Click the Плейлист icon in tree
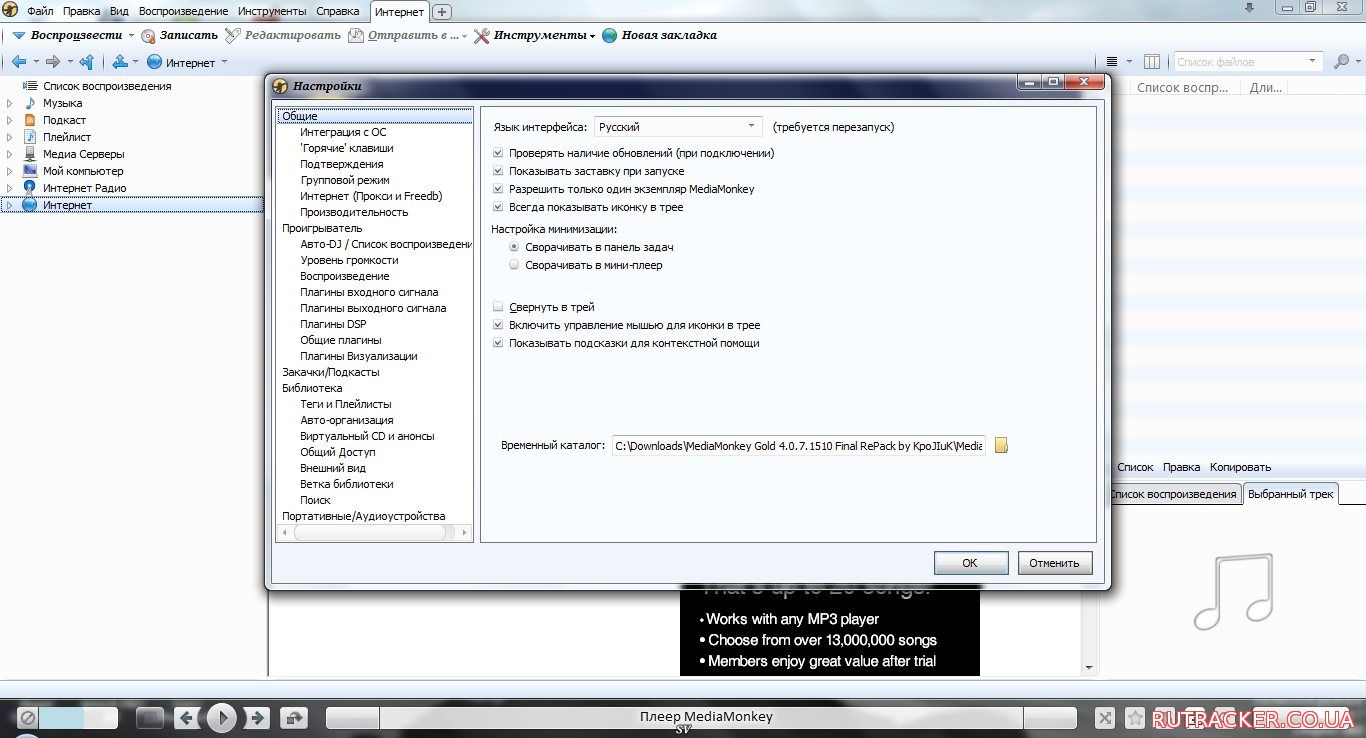 pos(29,137)
